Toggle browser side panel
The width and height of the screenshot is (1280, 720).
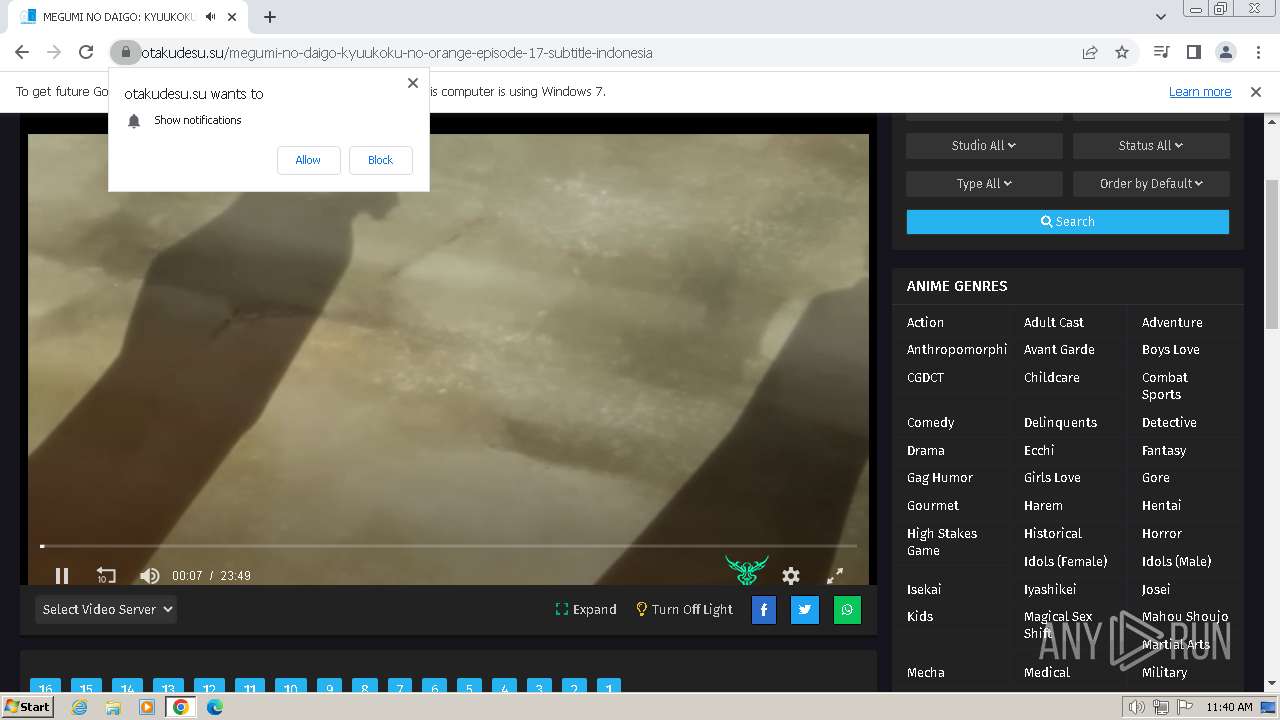[1193, 52]
